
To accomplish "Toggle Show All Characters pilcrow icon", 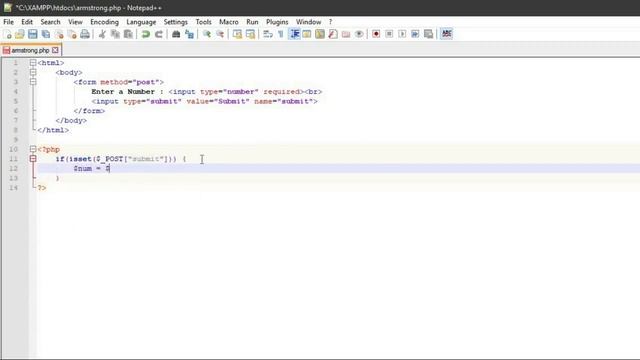I will click(281, 34).
